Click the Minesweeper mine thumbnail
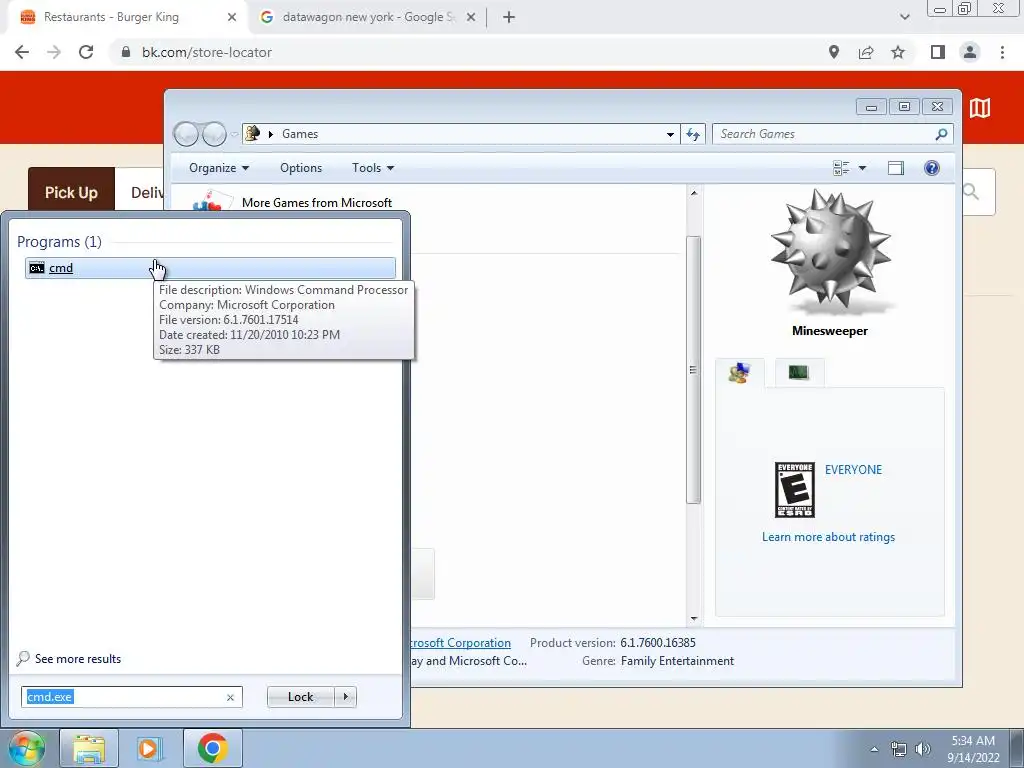 [830, 251]
